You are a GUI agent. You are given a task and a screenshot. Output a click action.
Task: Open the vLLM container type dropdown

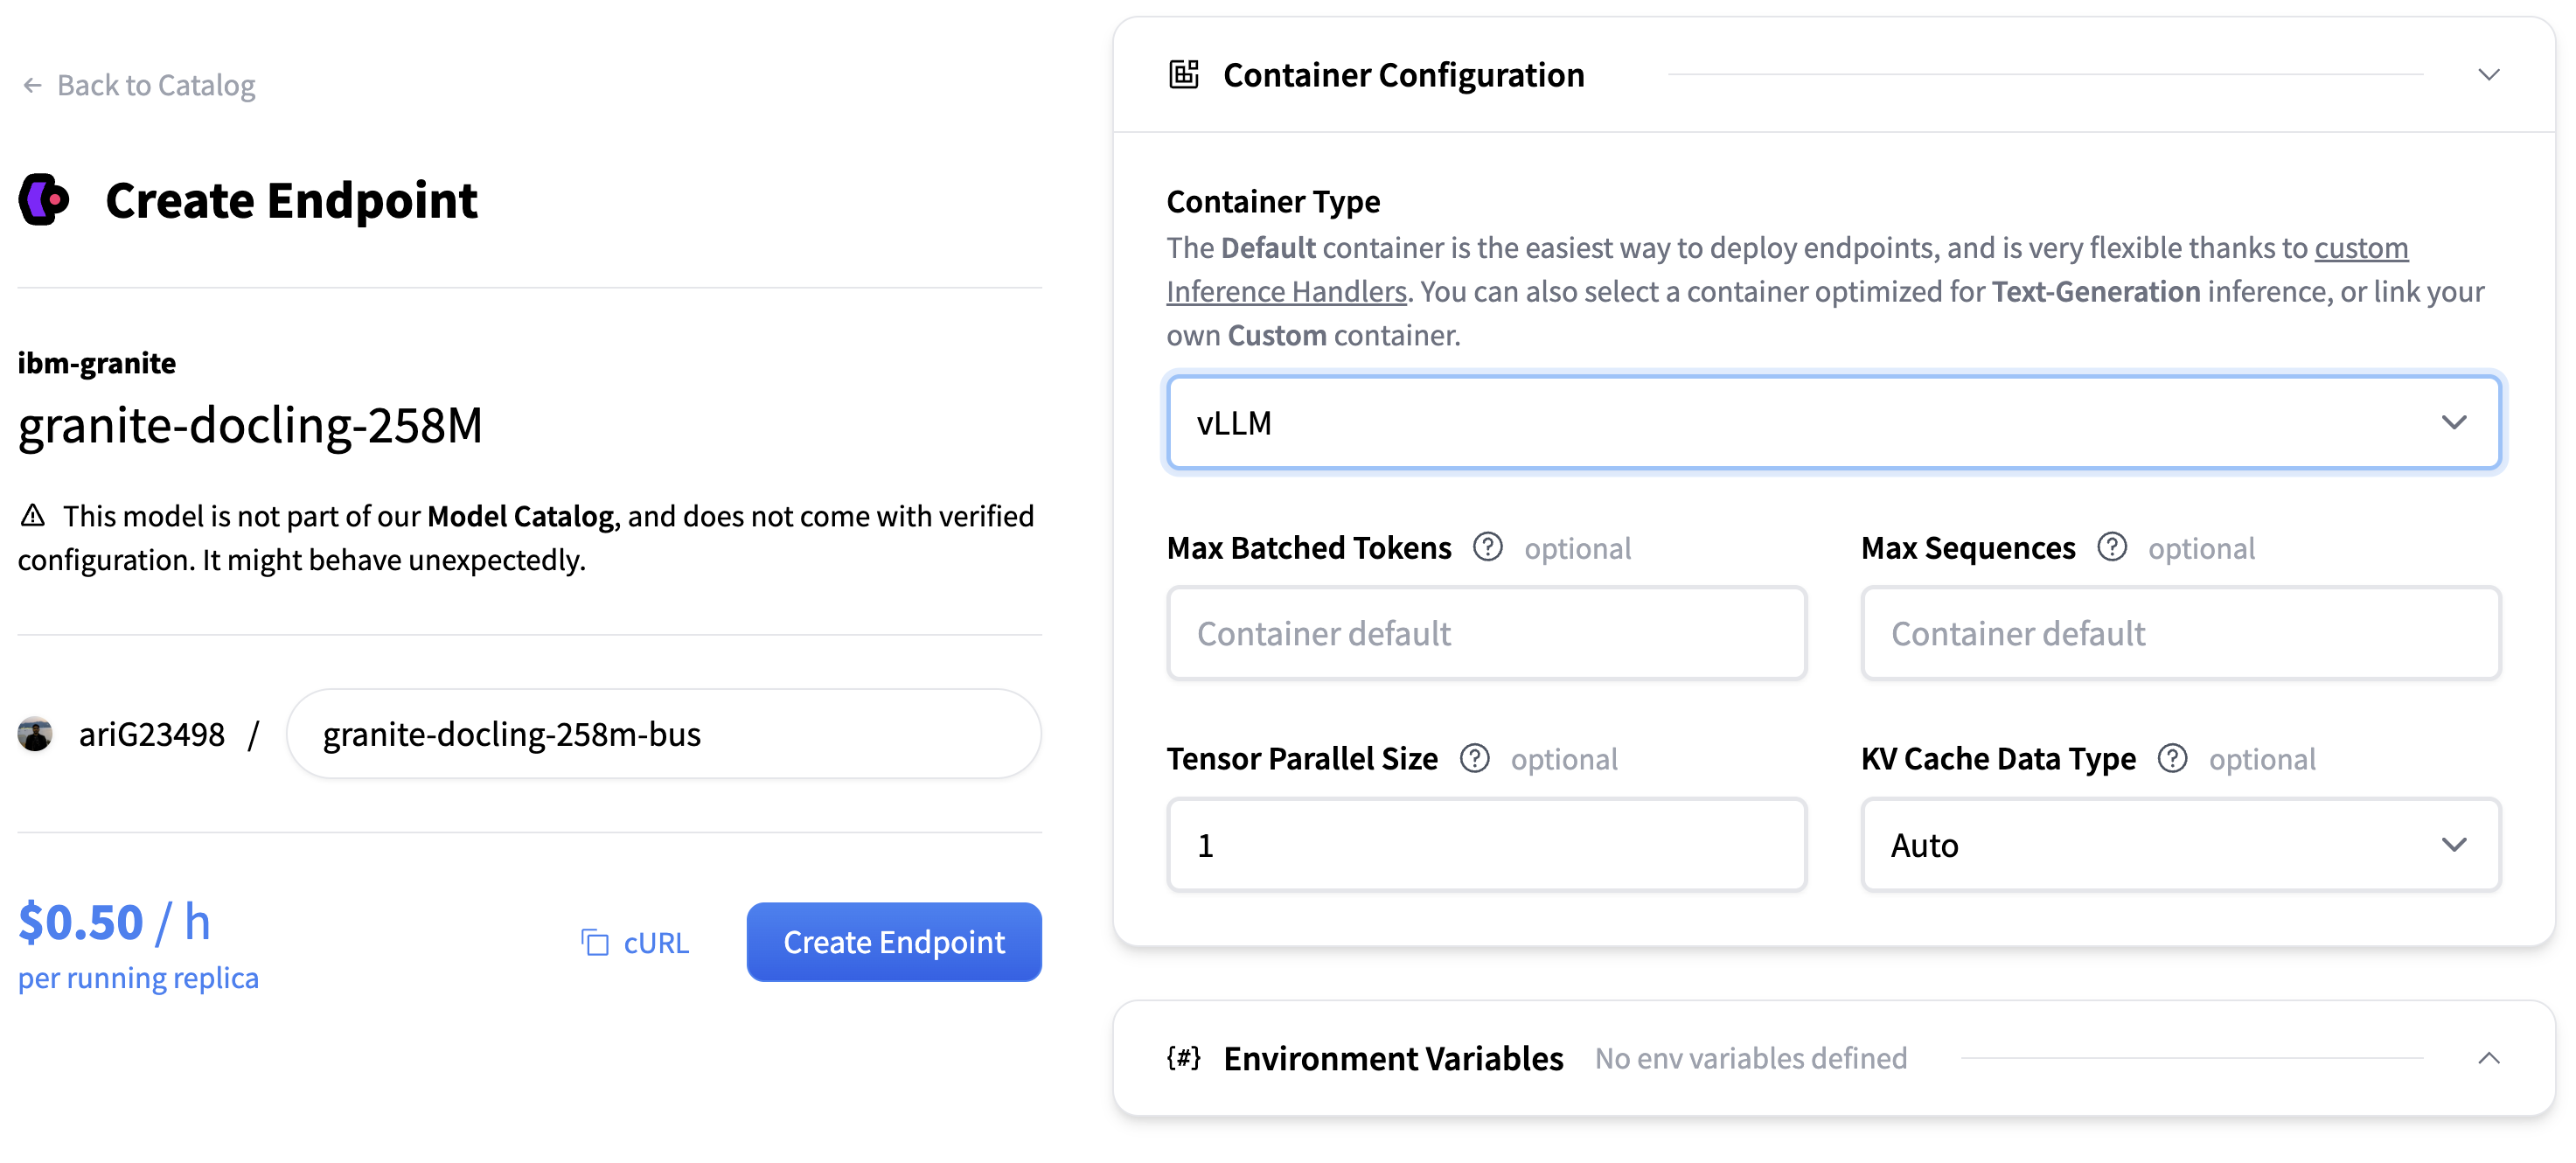pyautogui.click(x=1833, y=423)
